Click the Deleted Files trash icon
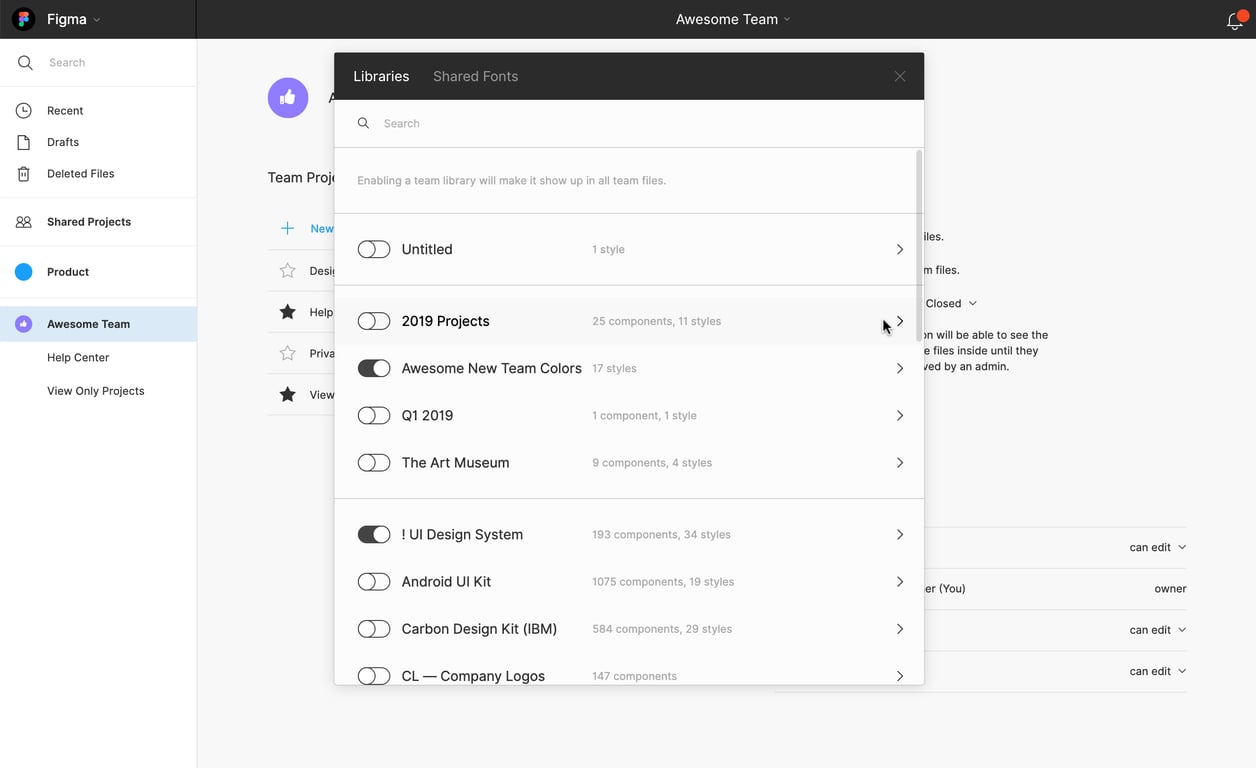The image size is (1256, 768). (x=24, y=174)
